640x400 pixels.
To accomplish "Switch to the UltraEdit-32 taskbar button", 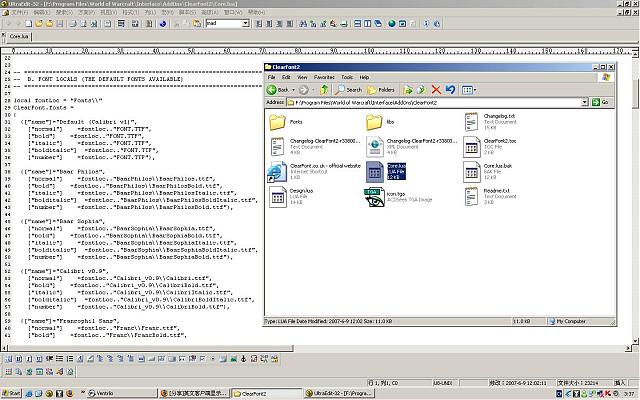I will (339, 393).
